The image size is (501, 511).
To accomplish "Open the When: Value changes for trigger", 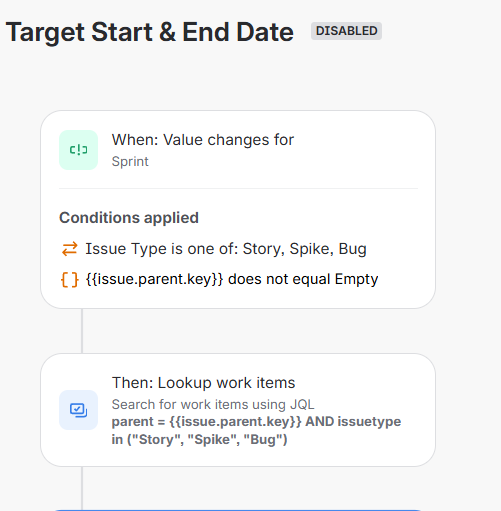I will click(203, 140).
